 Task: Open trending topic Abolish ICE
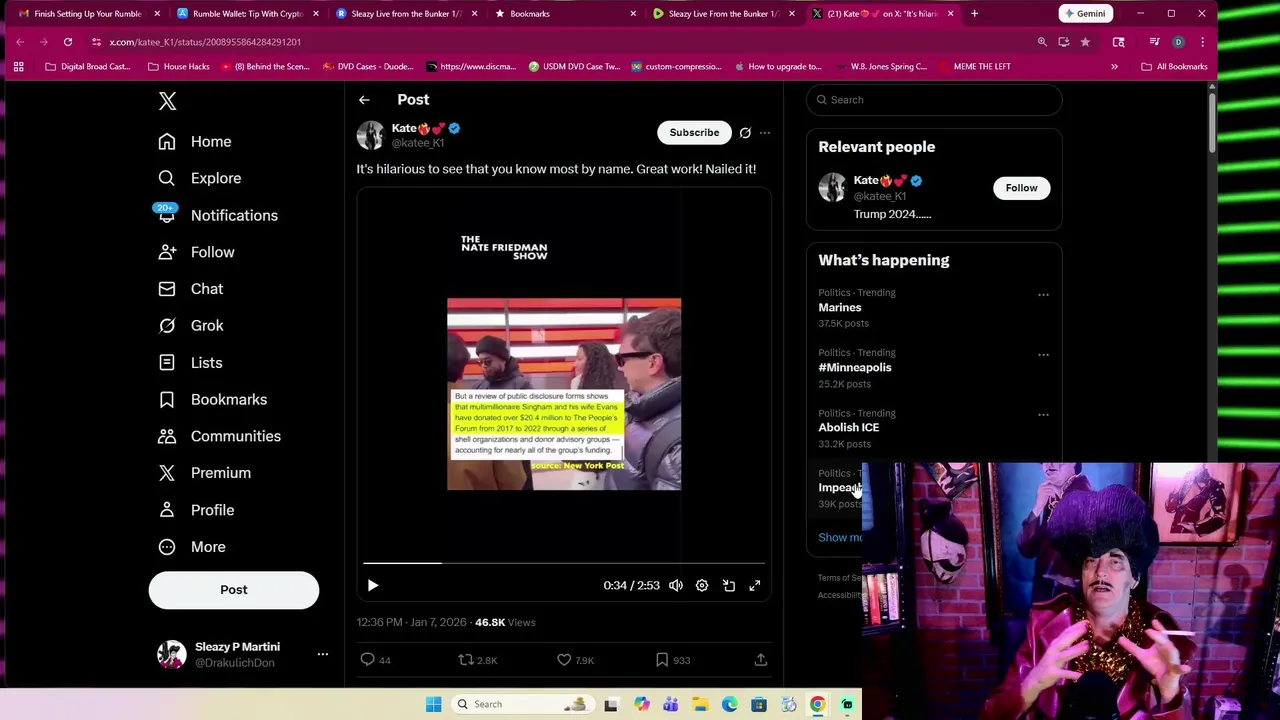point(848,428)
